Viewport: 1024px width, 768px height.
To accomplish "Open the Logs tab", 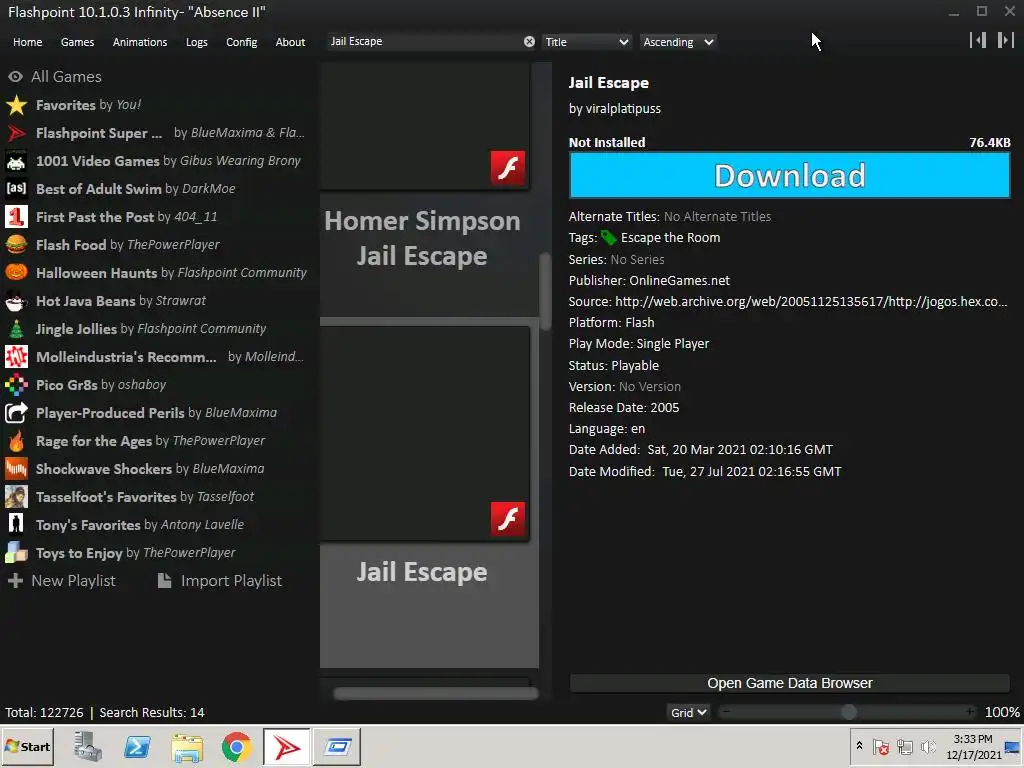I will (x=197, y=42).
